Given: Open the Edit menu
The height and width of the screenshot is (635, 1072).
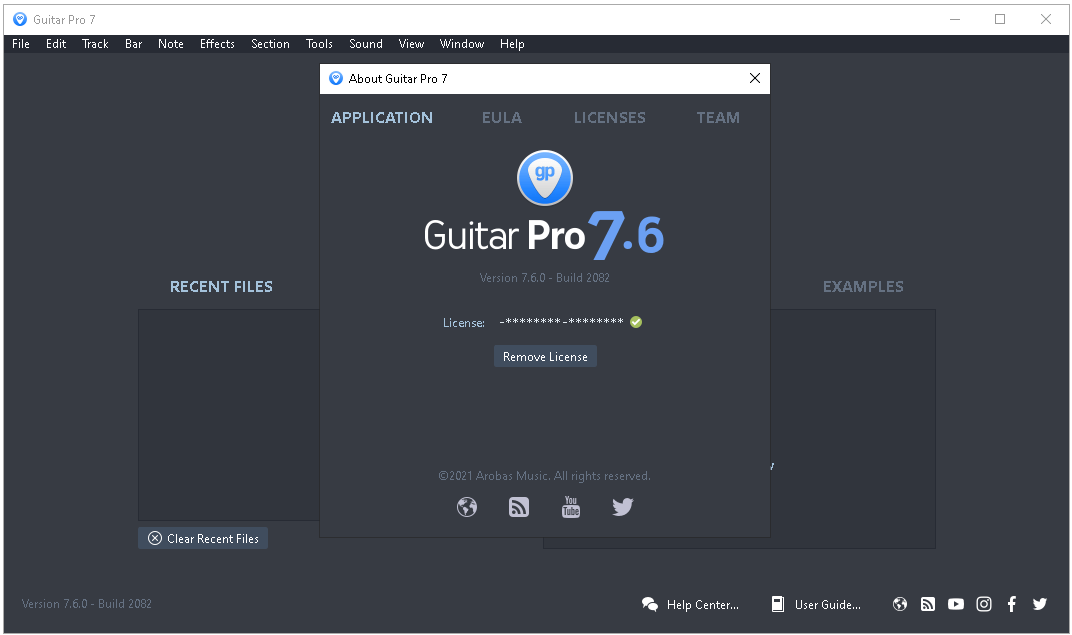Looking at the screenshot, I should [x=56, y=44].
